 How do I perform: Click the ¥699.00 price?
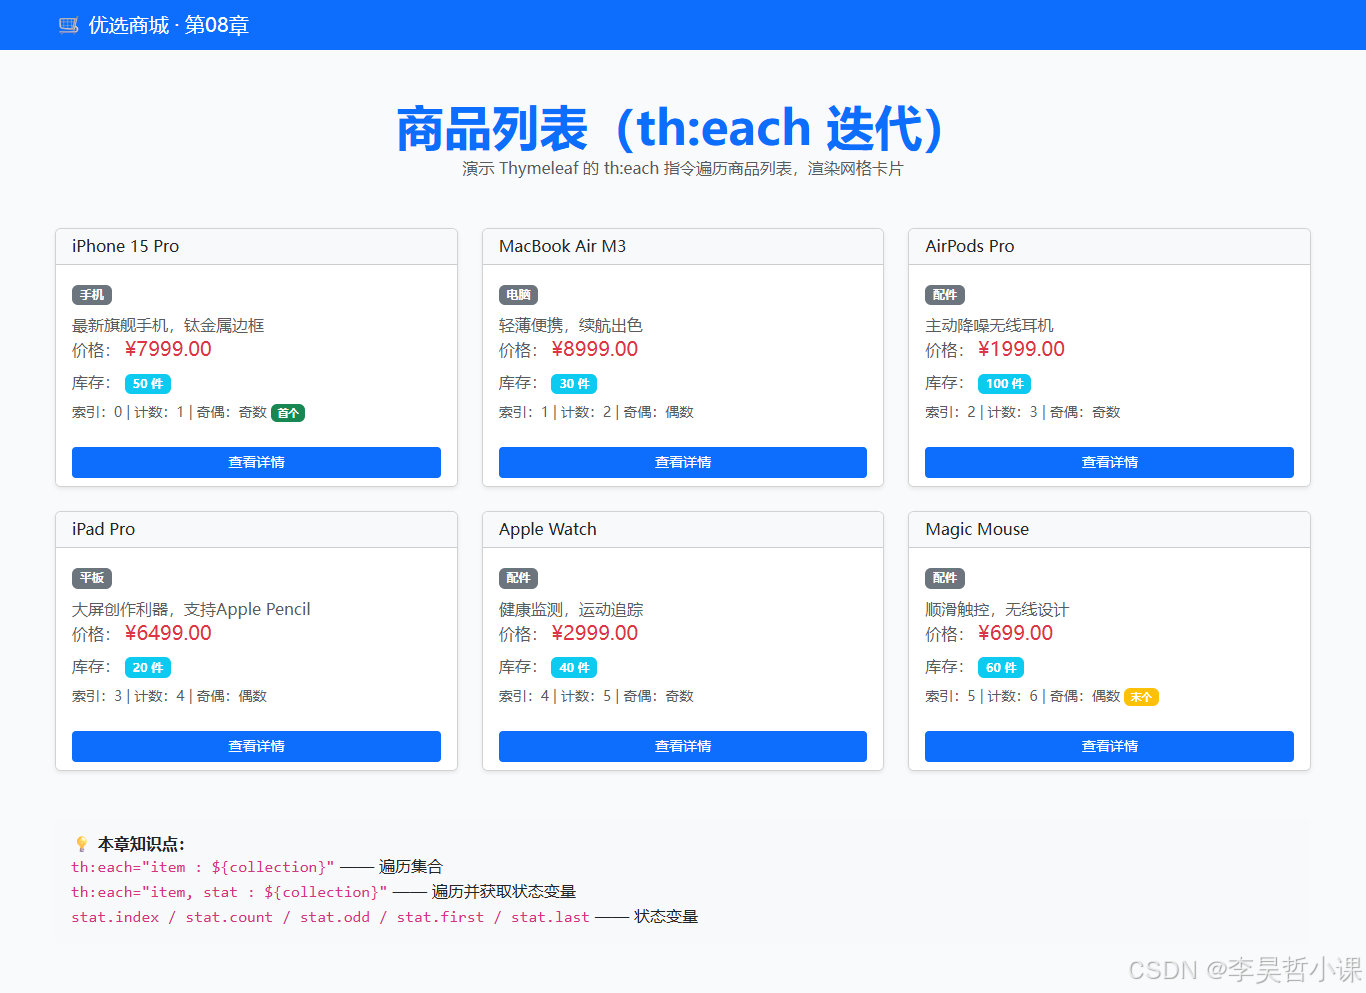(x=1015, y=633)
